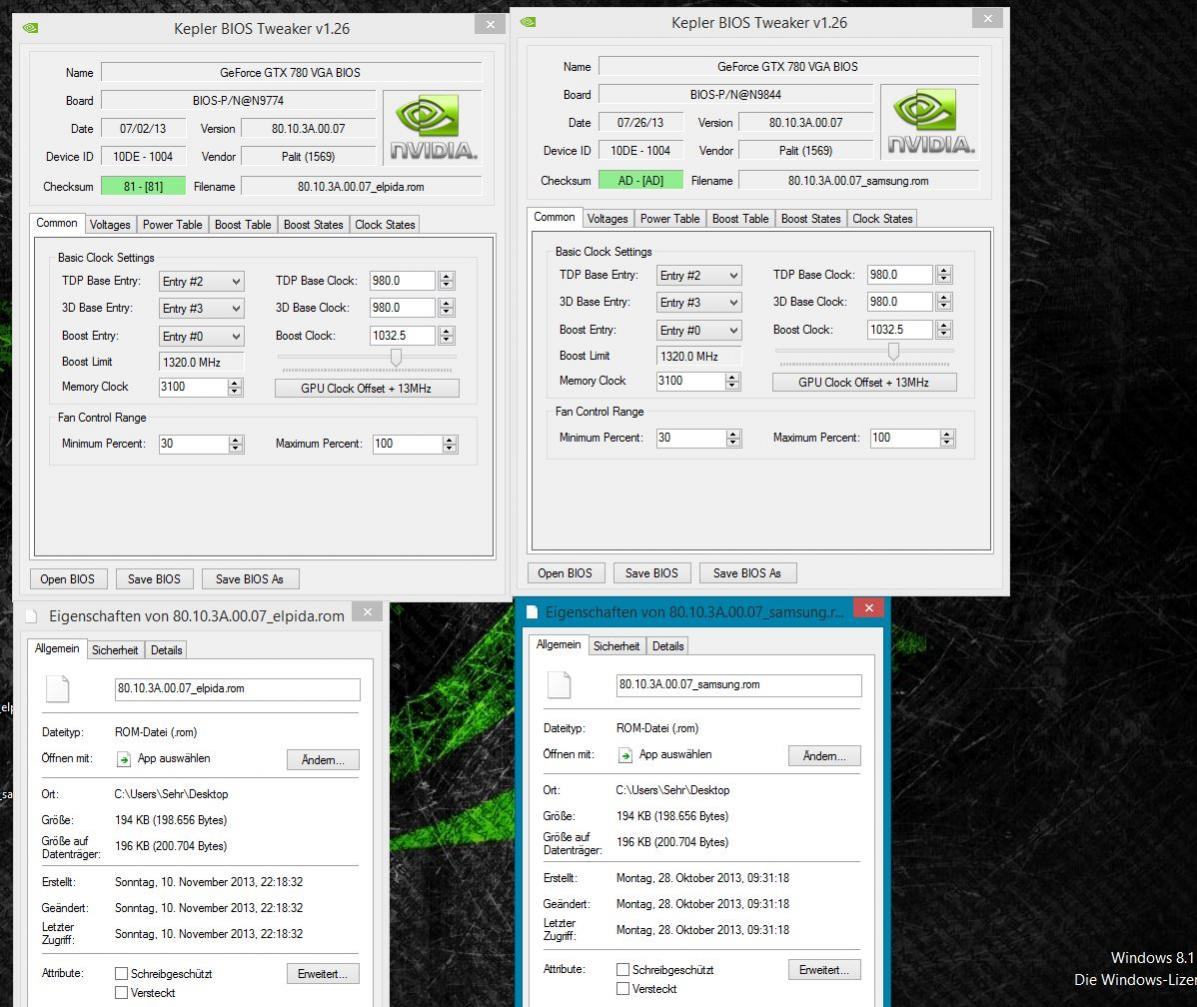Close the samsung.rom properties window
This screenshot has width=1197, height=1007.
click(x=869, y=608)
